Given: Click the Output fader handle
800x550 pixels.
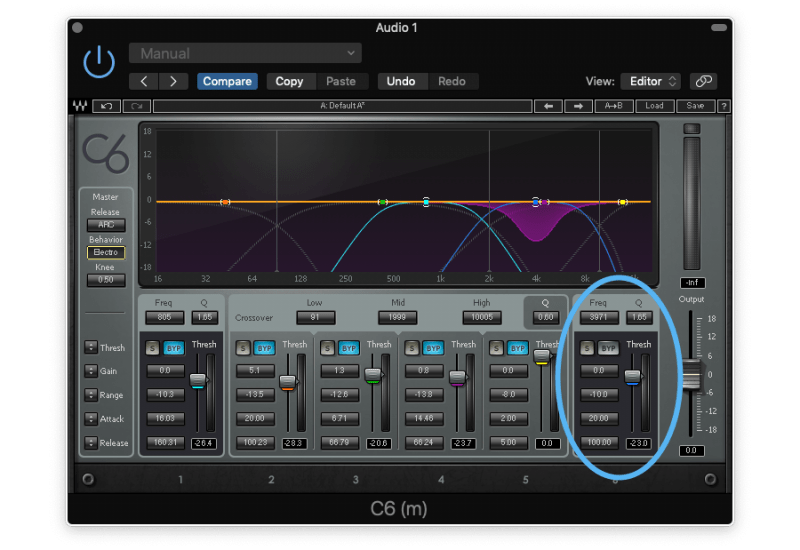Looking at the screenshot, I should pos(692,375).
